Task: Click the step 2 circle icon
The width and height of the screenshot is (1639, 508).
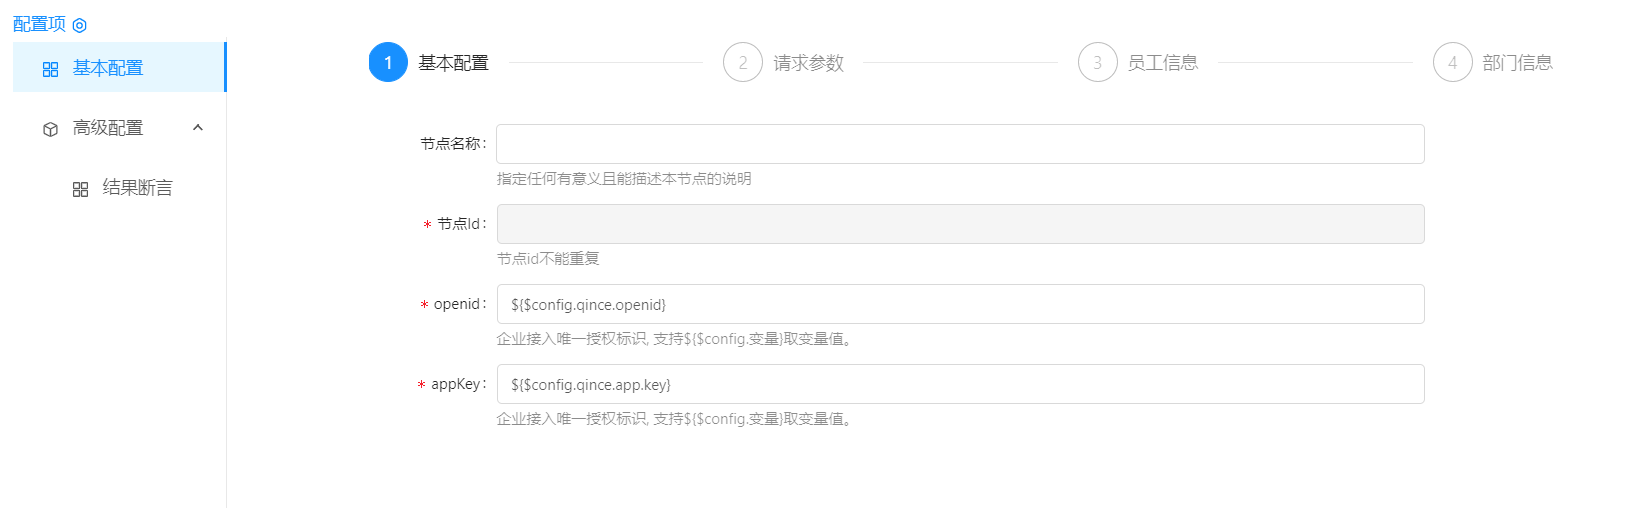Action: (742, 62)
